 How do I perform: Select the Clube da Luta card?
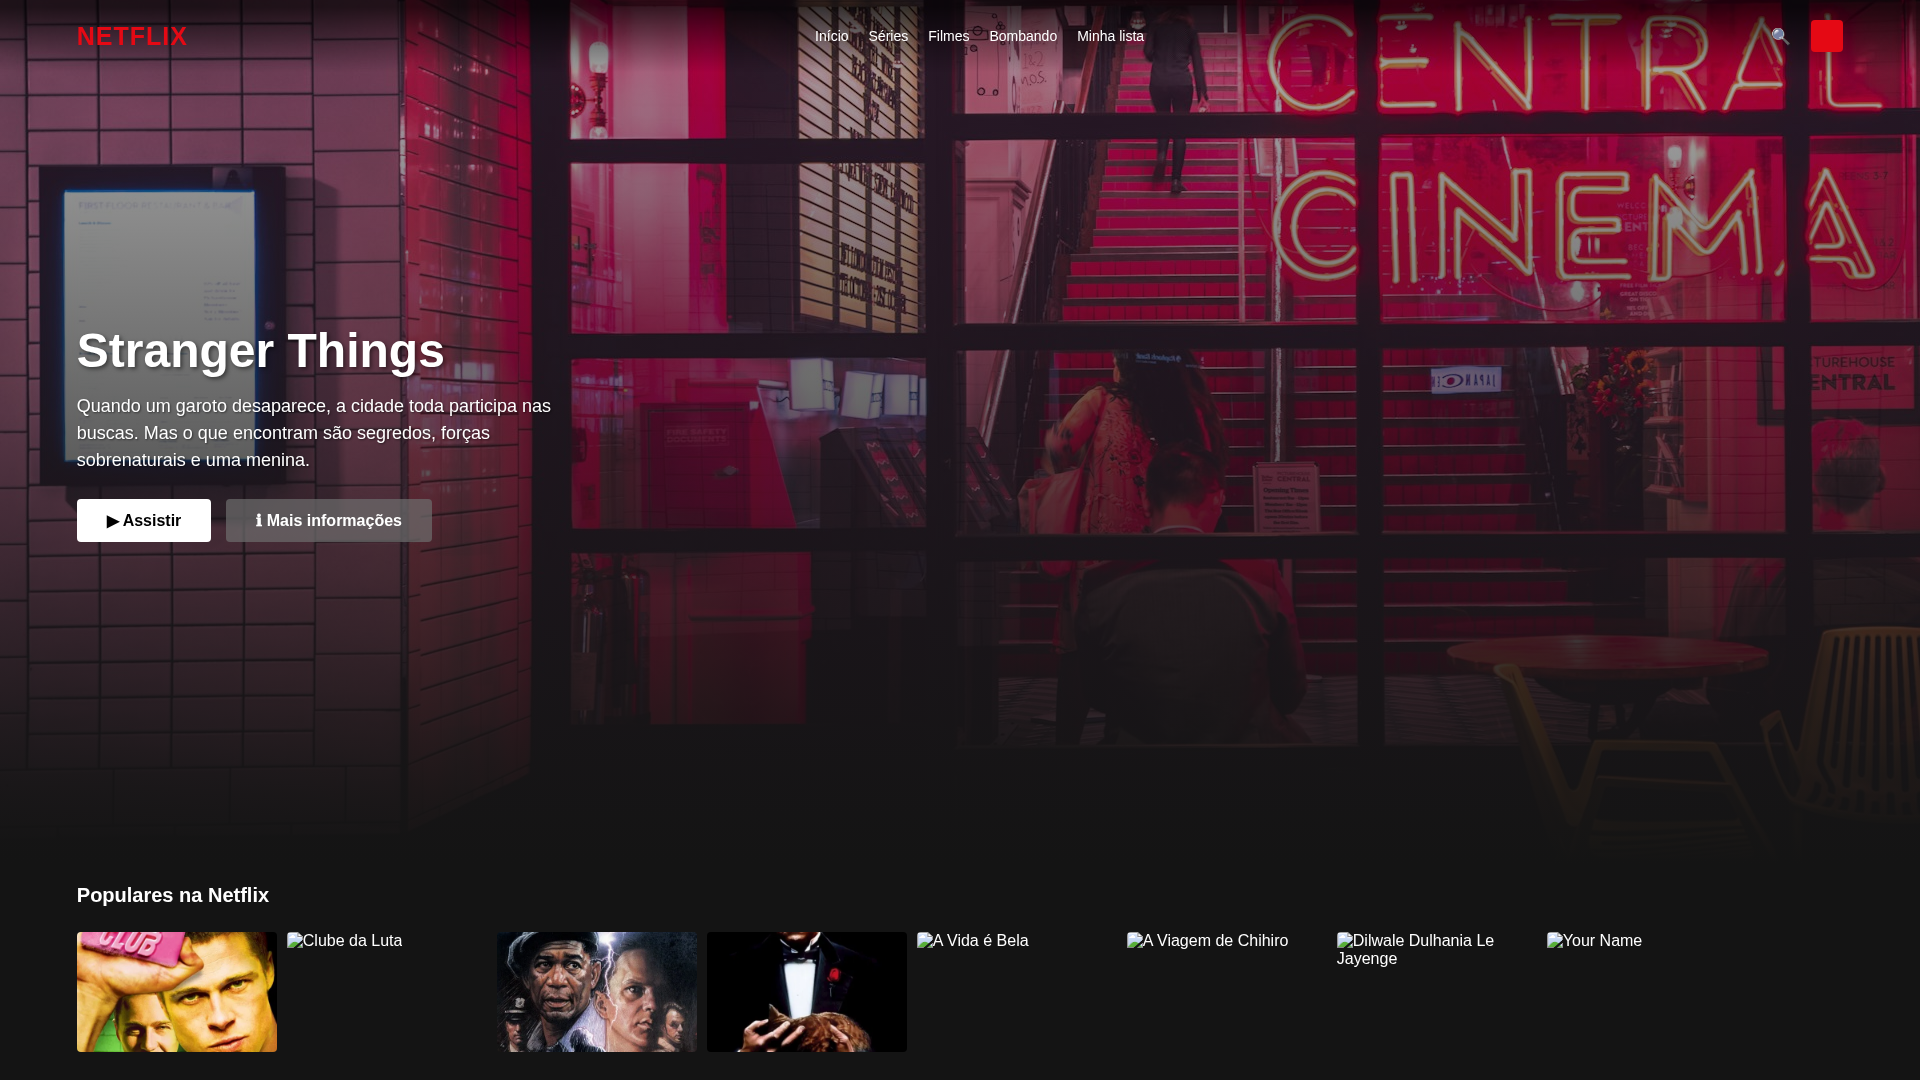click(x=387, y=992)
